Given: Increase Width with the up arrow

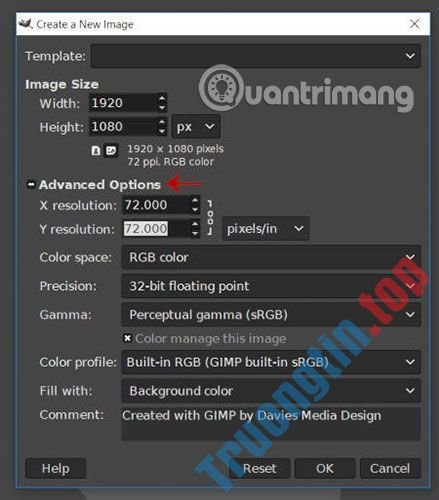Looking at the screenshot, I should (x=162, y=99).
